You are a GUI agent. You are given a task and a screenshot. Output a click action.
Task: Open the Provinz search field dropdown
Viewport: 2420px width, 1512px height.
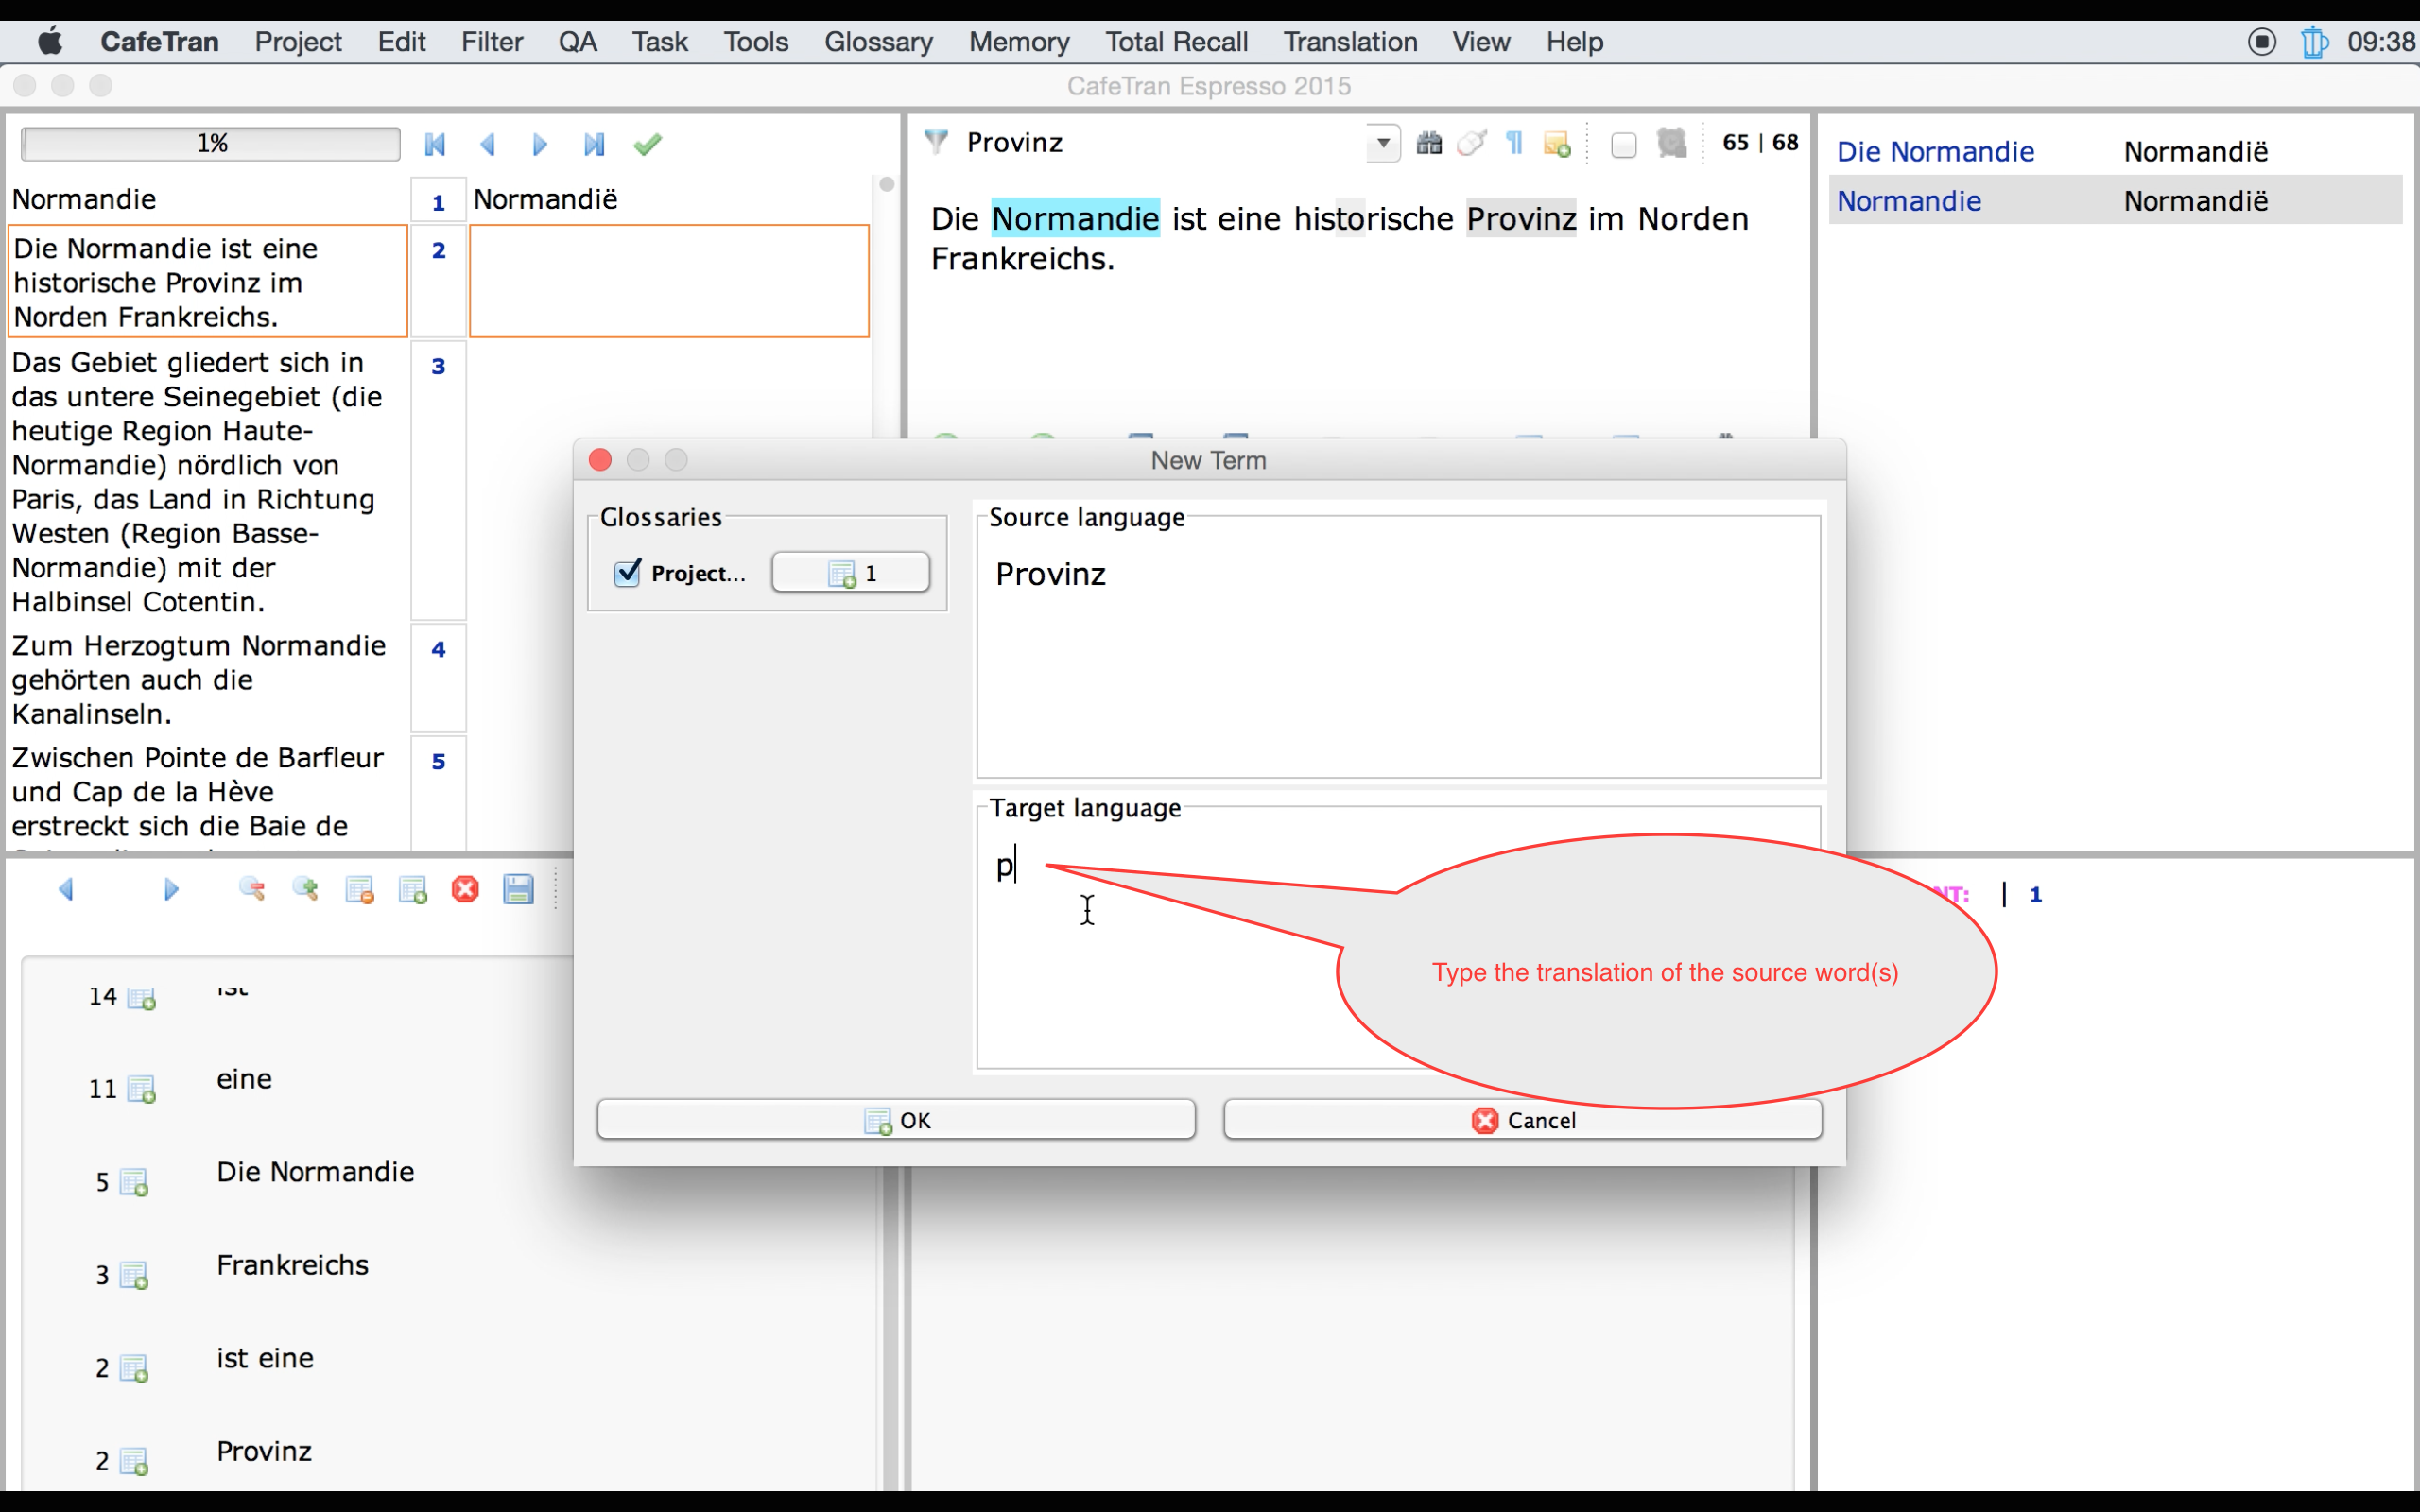[1382, 143]
